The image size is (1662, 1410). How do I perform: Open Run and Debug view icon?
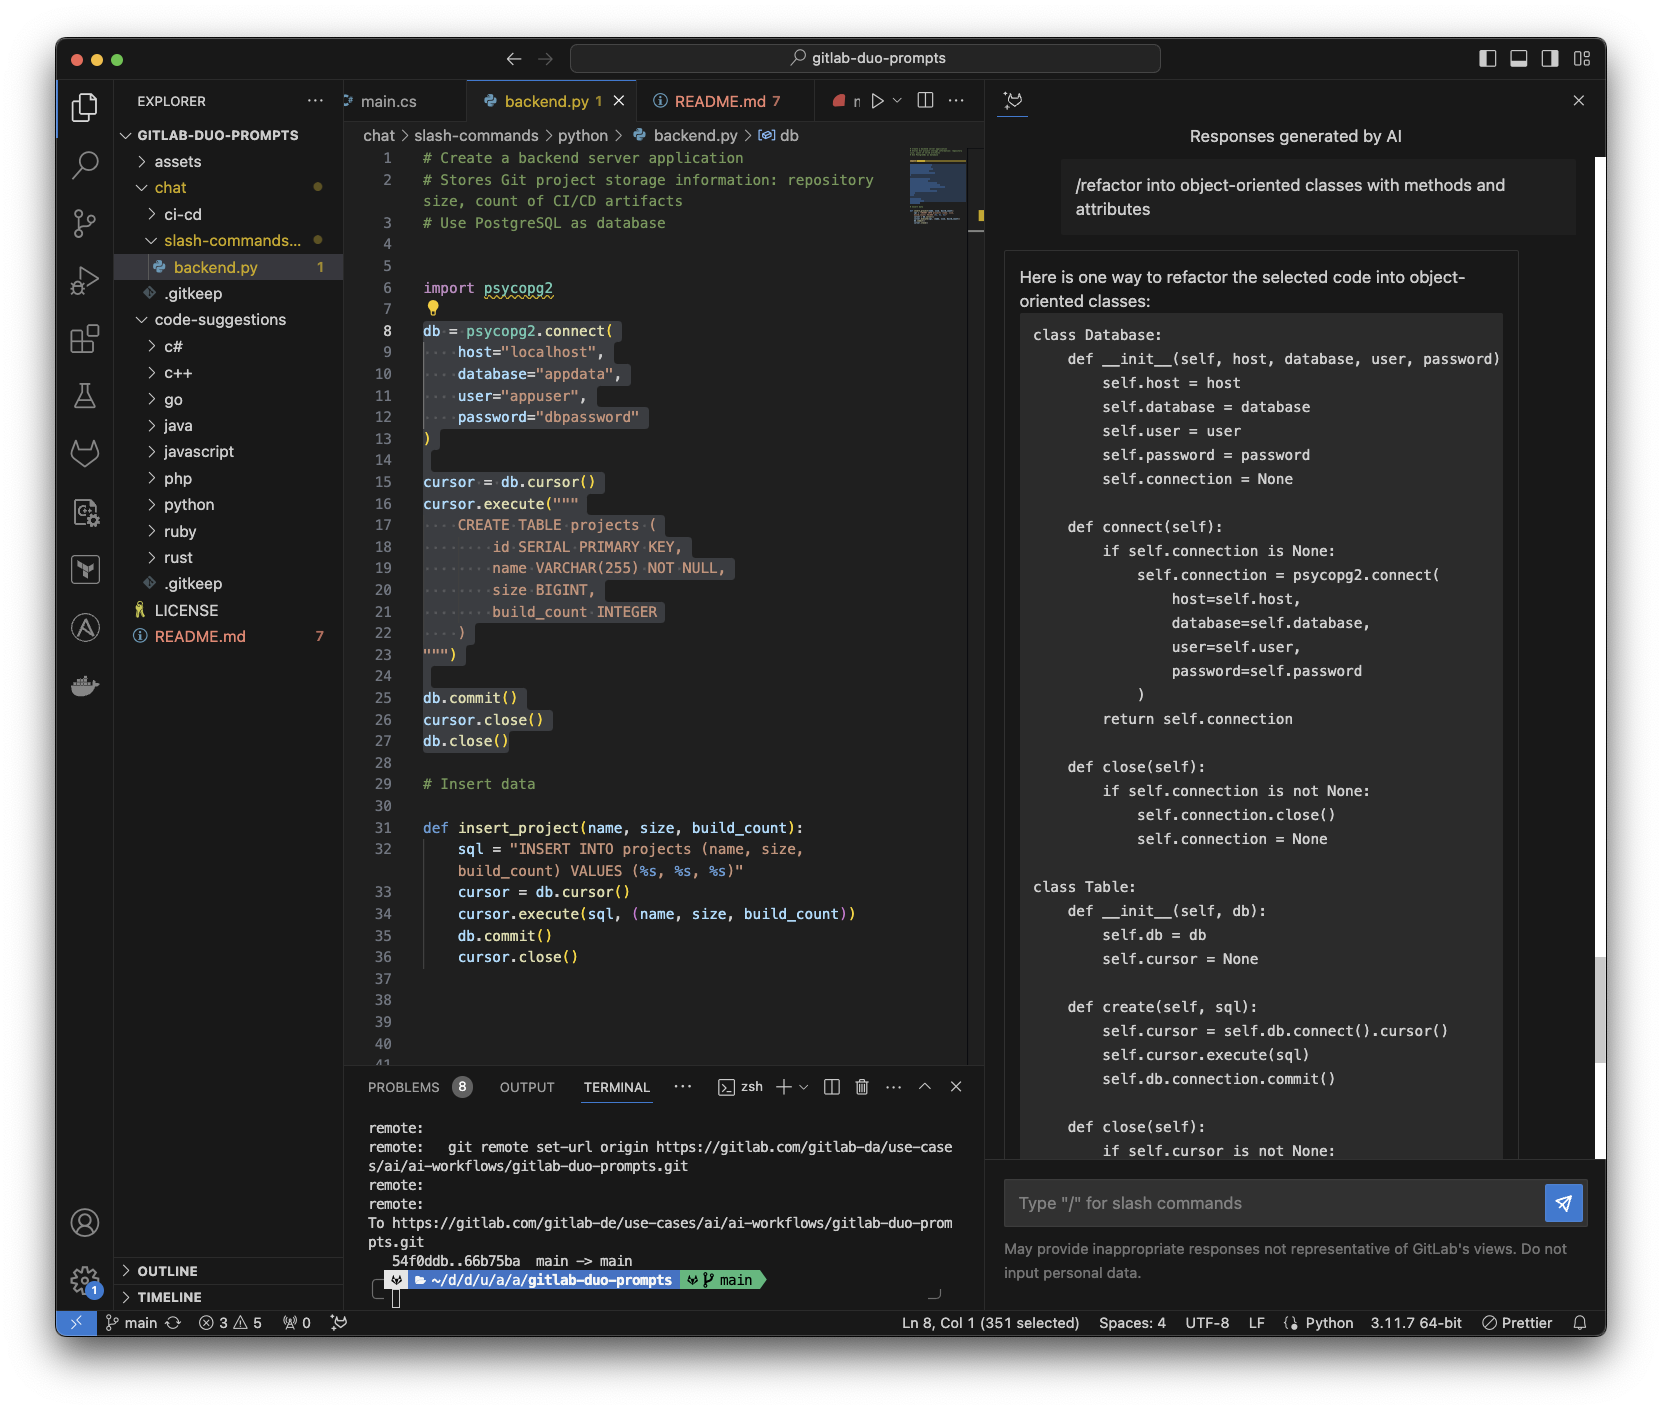tap(85, 281)
